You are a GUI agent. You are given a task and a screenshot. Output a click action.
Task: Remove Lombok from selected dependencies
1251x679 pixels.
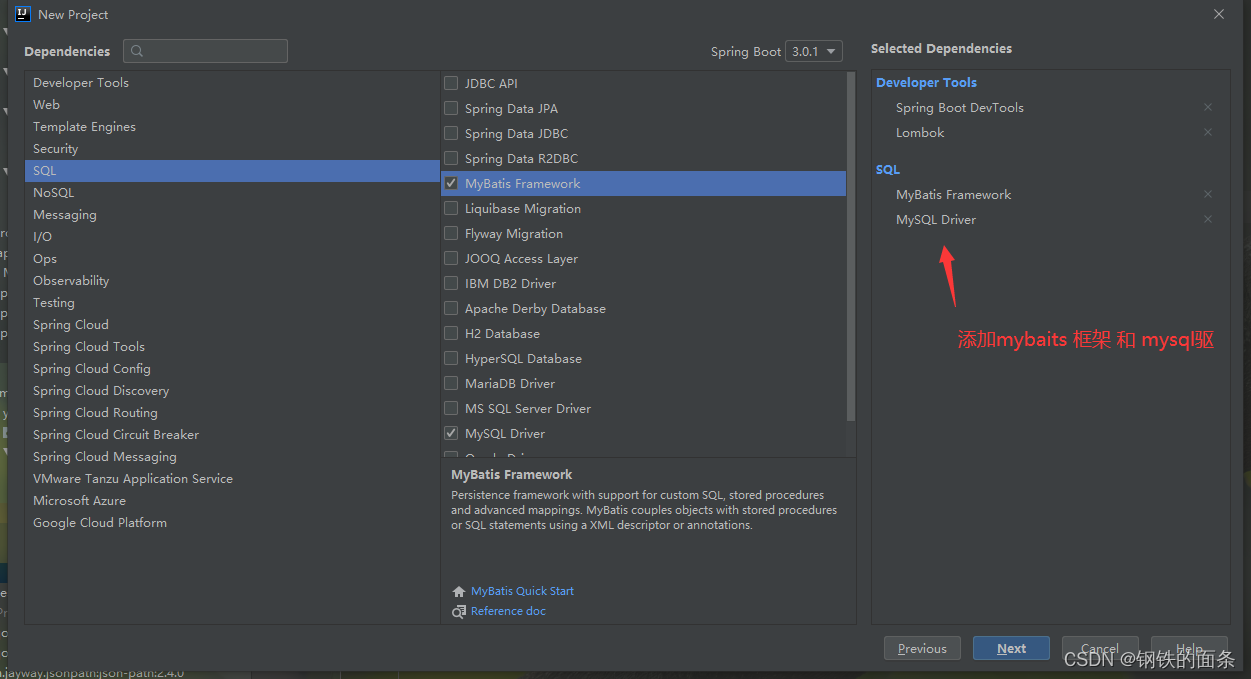pos(1208,133)
